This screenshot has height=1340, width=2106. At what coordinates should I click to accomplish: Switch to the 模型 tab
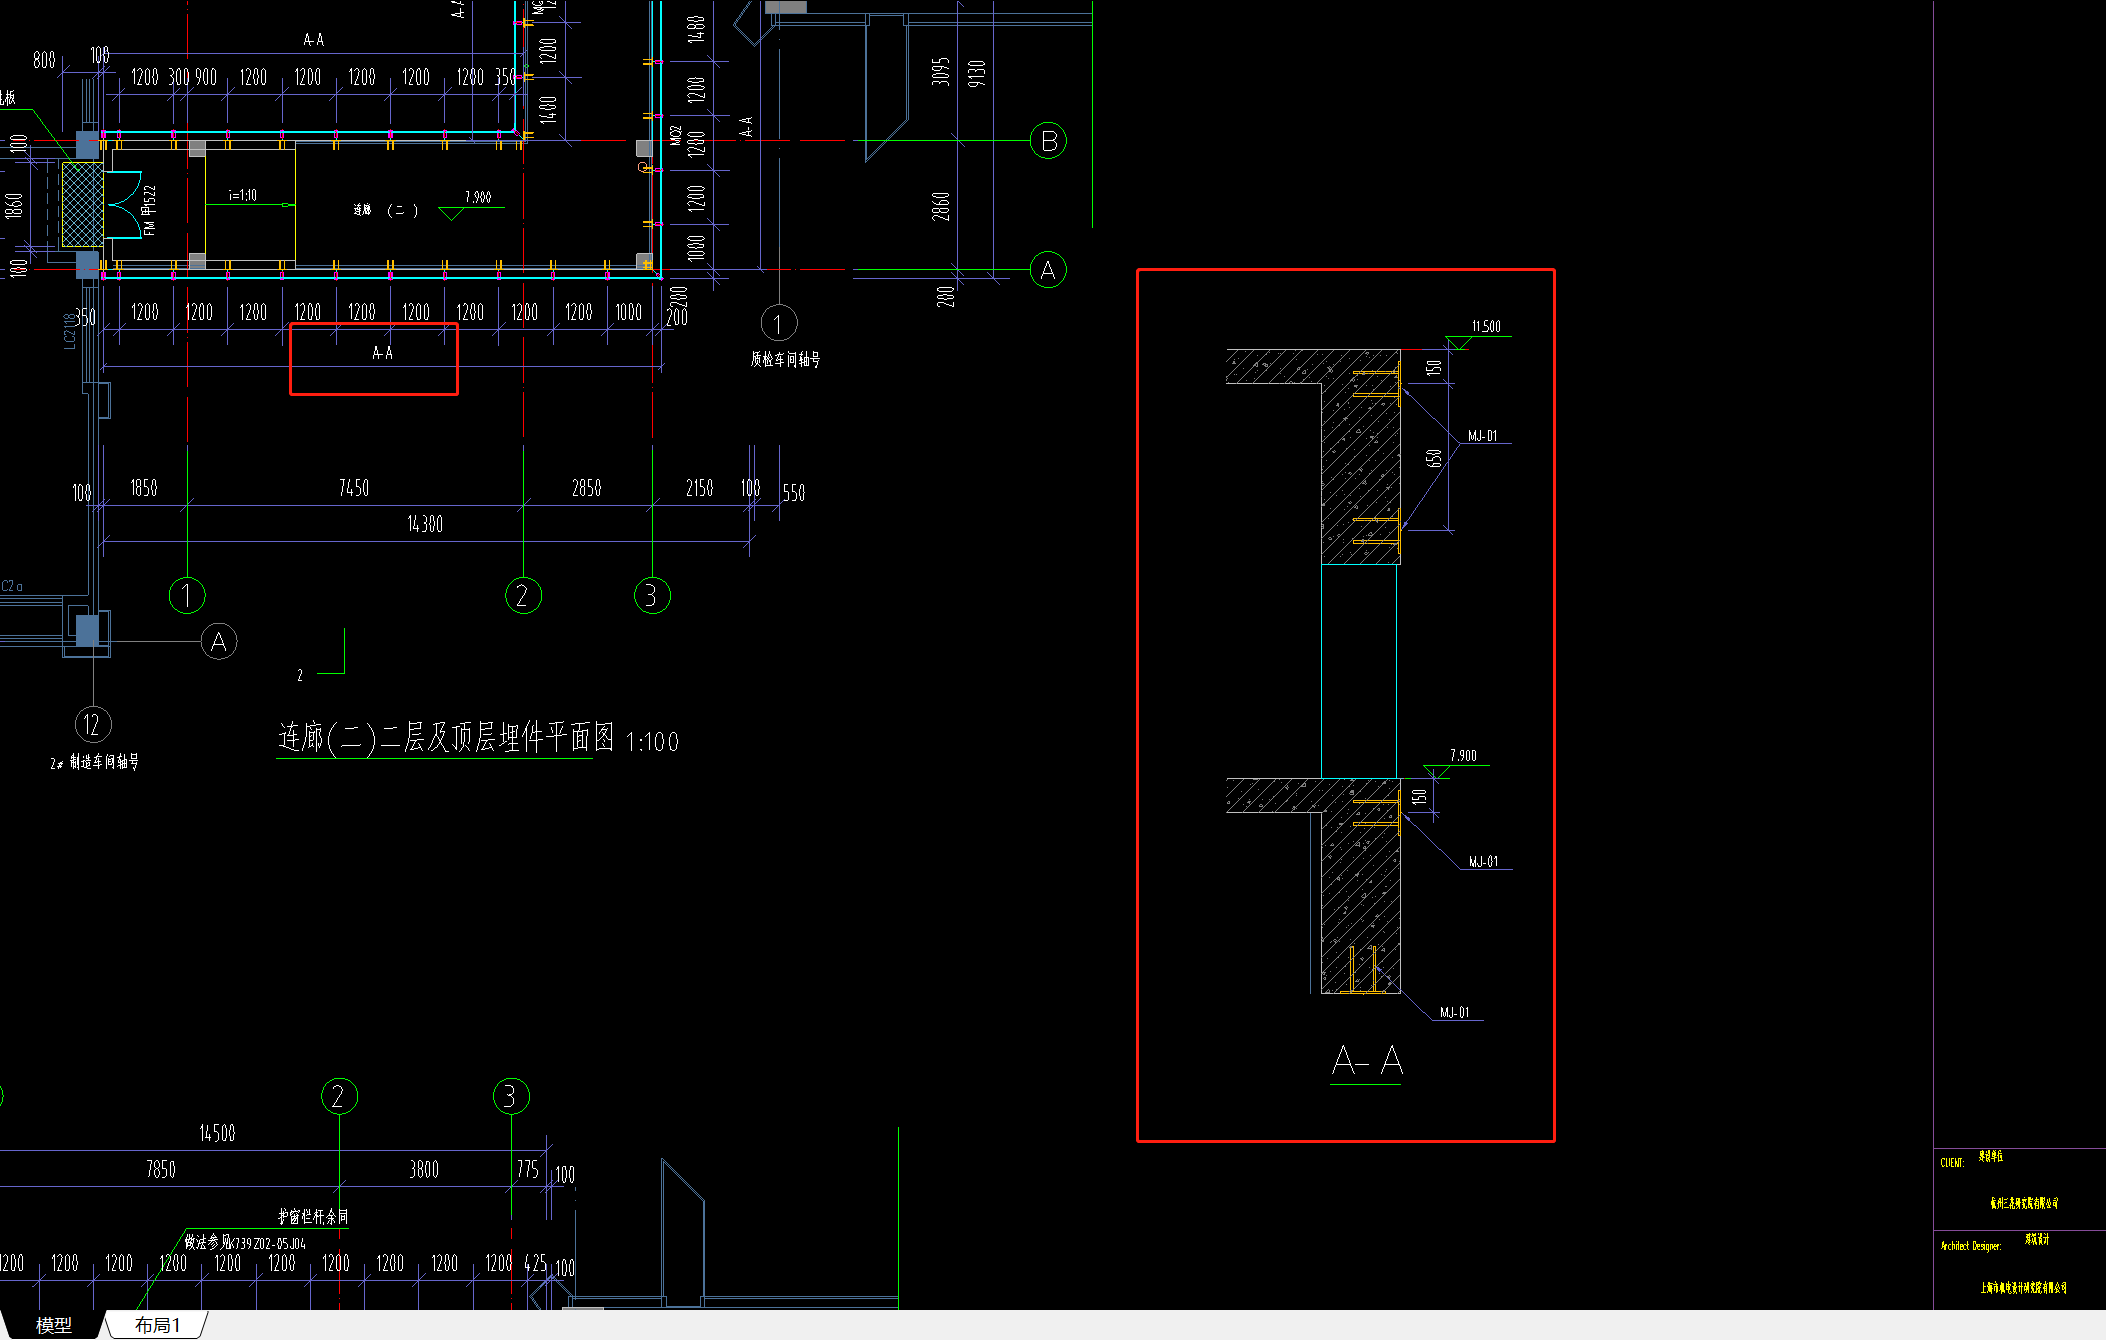pos(53,1325)
